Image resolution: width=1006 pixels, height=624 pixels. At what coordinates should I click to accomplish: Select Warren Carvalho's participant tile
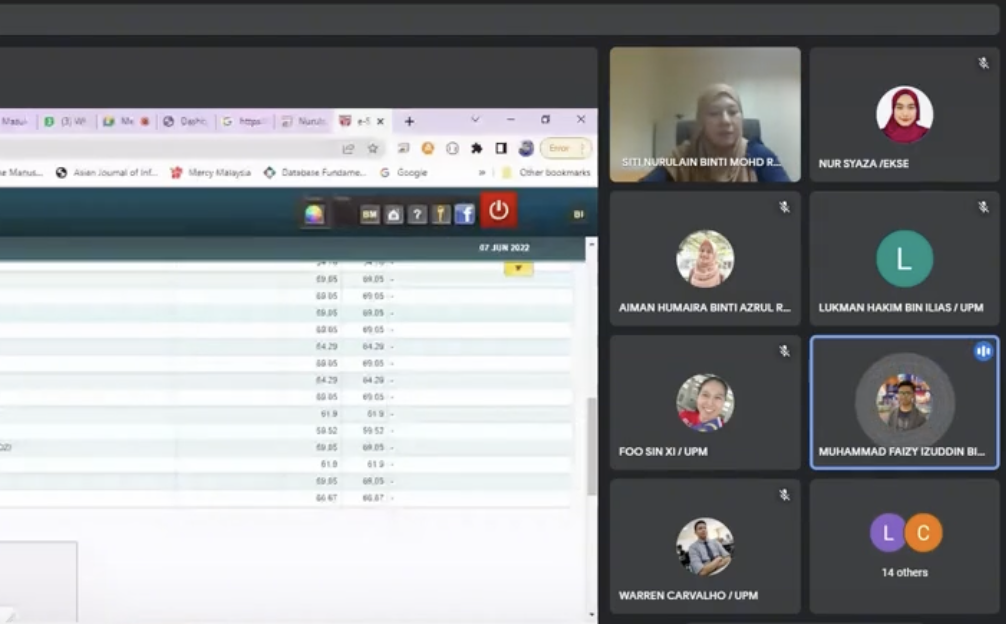click(704, 545)
